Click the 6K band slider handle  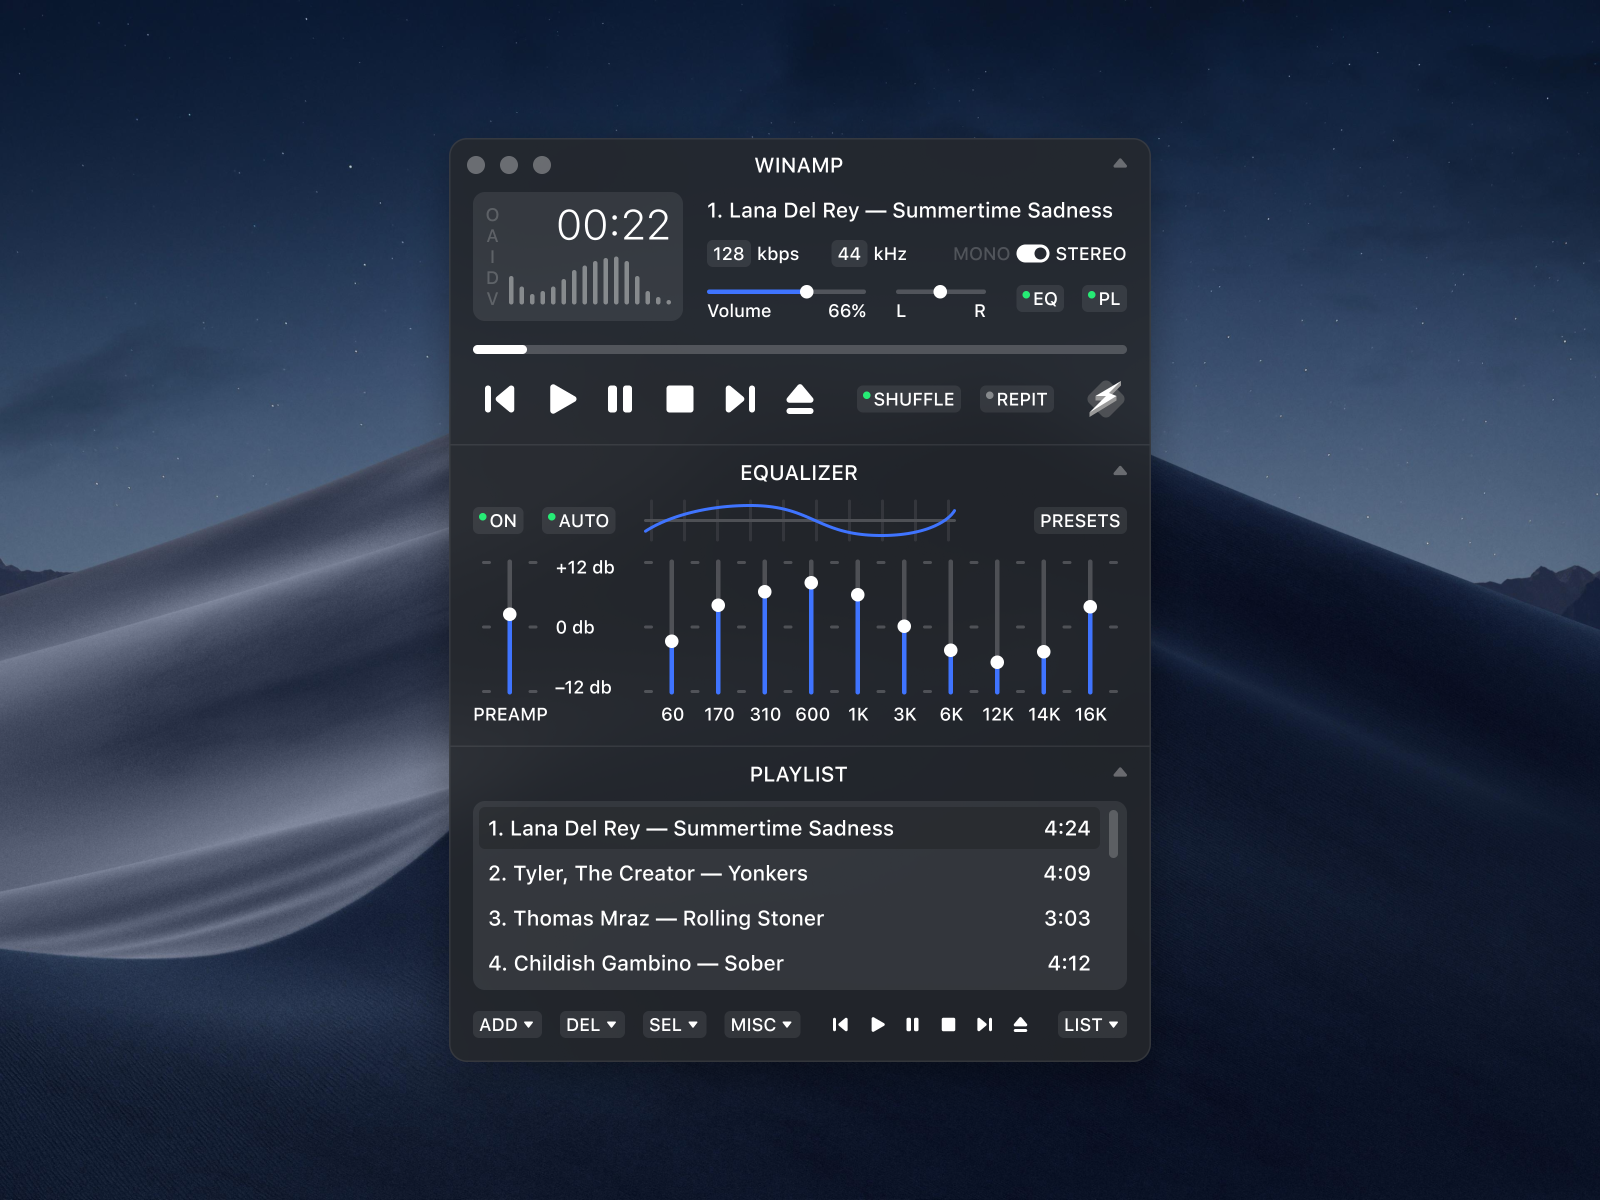point(951,650)
